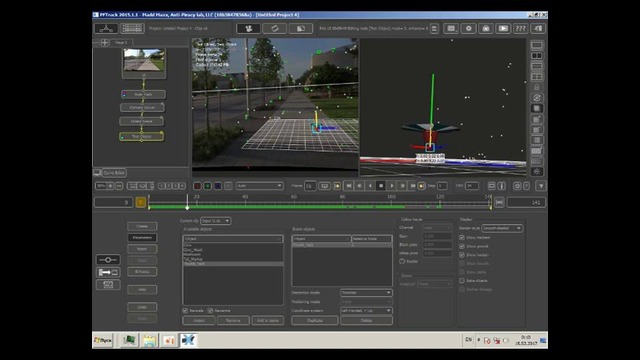The height and width of the screenshot is (360, 640).
Task: Open the node tree view icon
Action: pos(106,28)
